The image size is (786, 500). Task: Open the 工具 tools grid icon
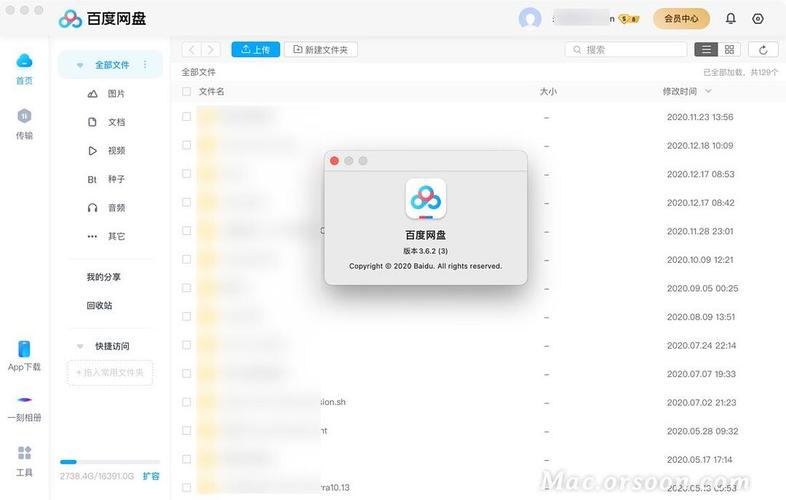pos(24,453)
